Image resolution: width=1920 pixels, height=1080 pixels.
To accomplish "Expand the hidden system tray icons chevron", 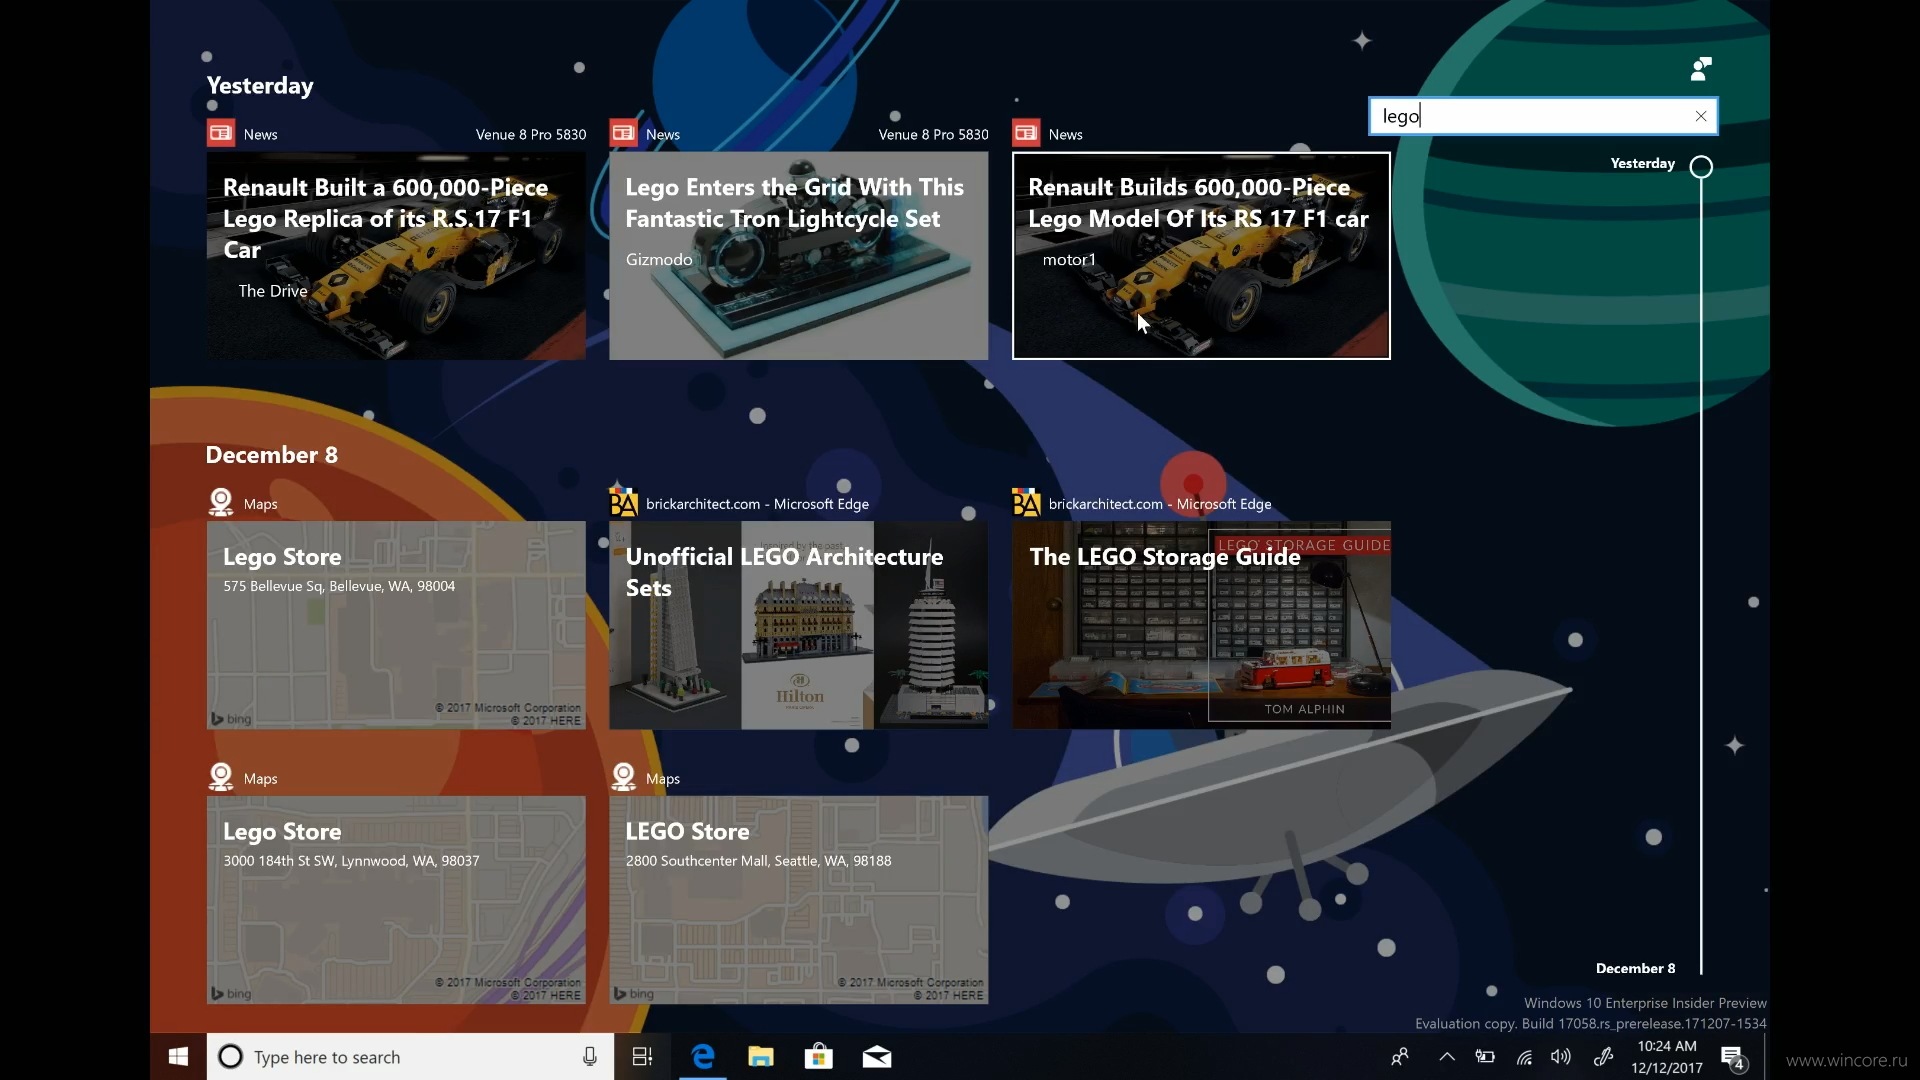I will pos(1447,1057).
